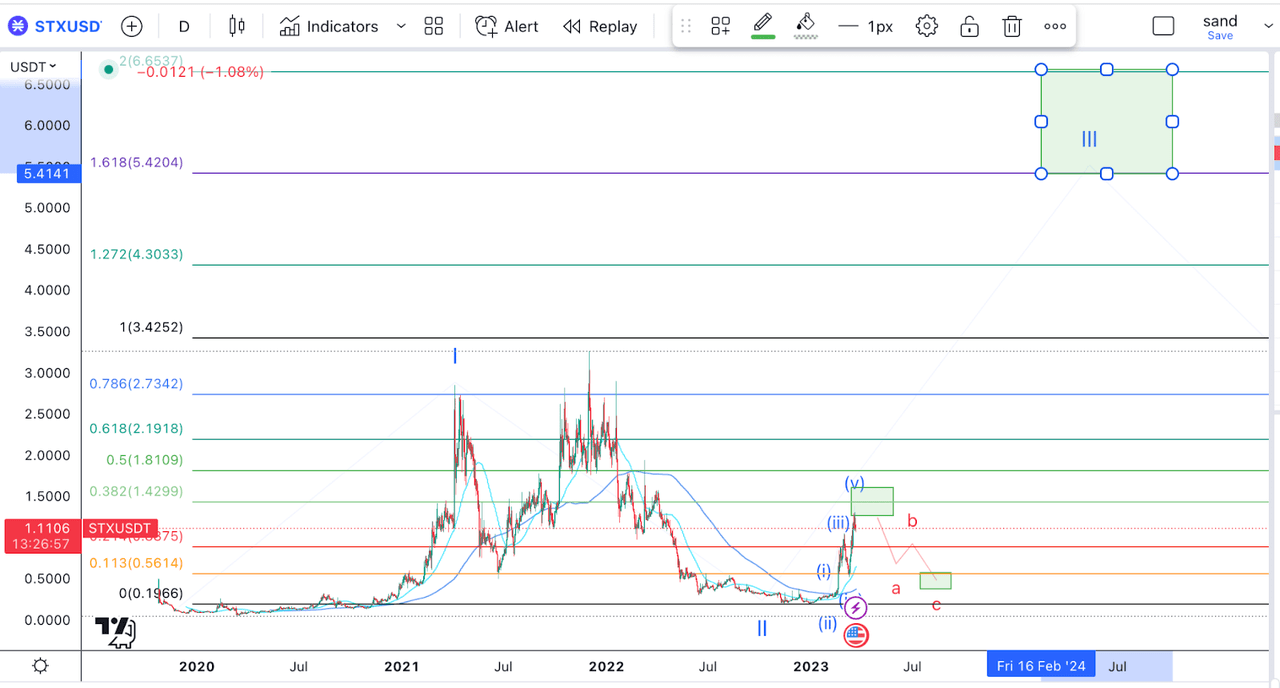Image resolution: width=1280 pixels, height=688 pixels.
Task: Select the top-left handle of the green rectangle
Action: click(x=1041, y=69)
